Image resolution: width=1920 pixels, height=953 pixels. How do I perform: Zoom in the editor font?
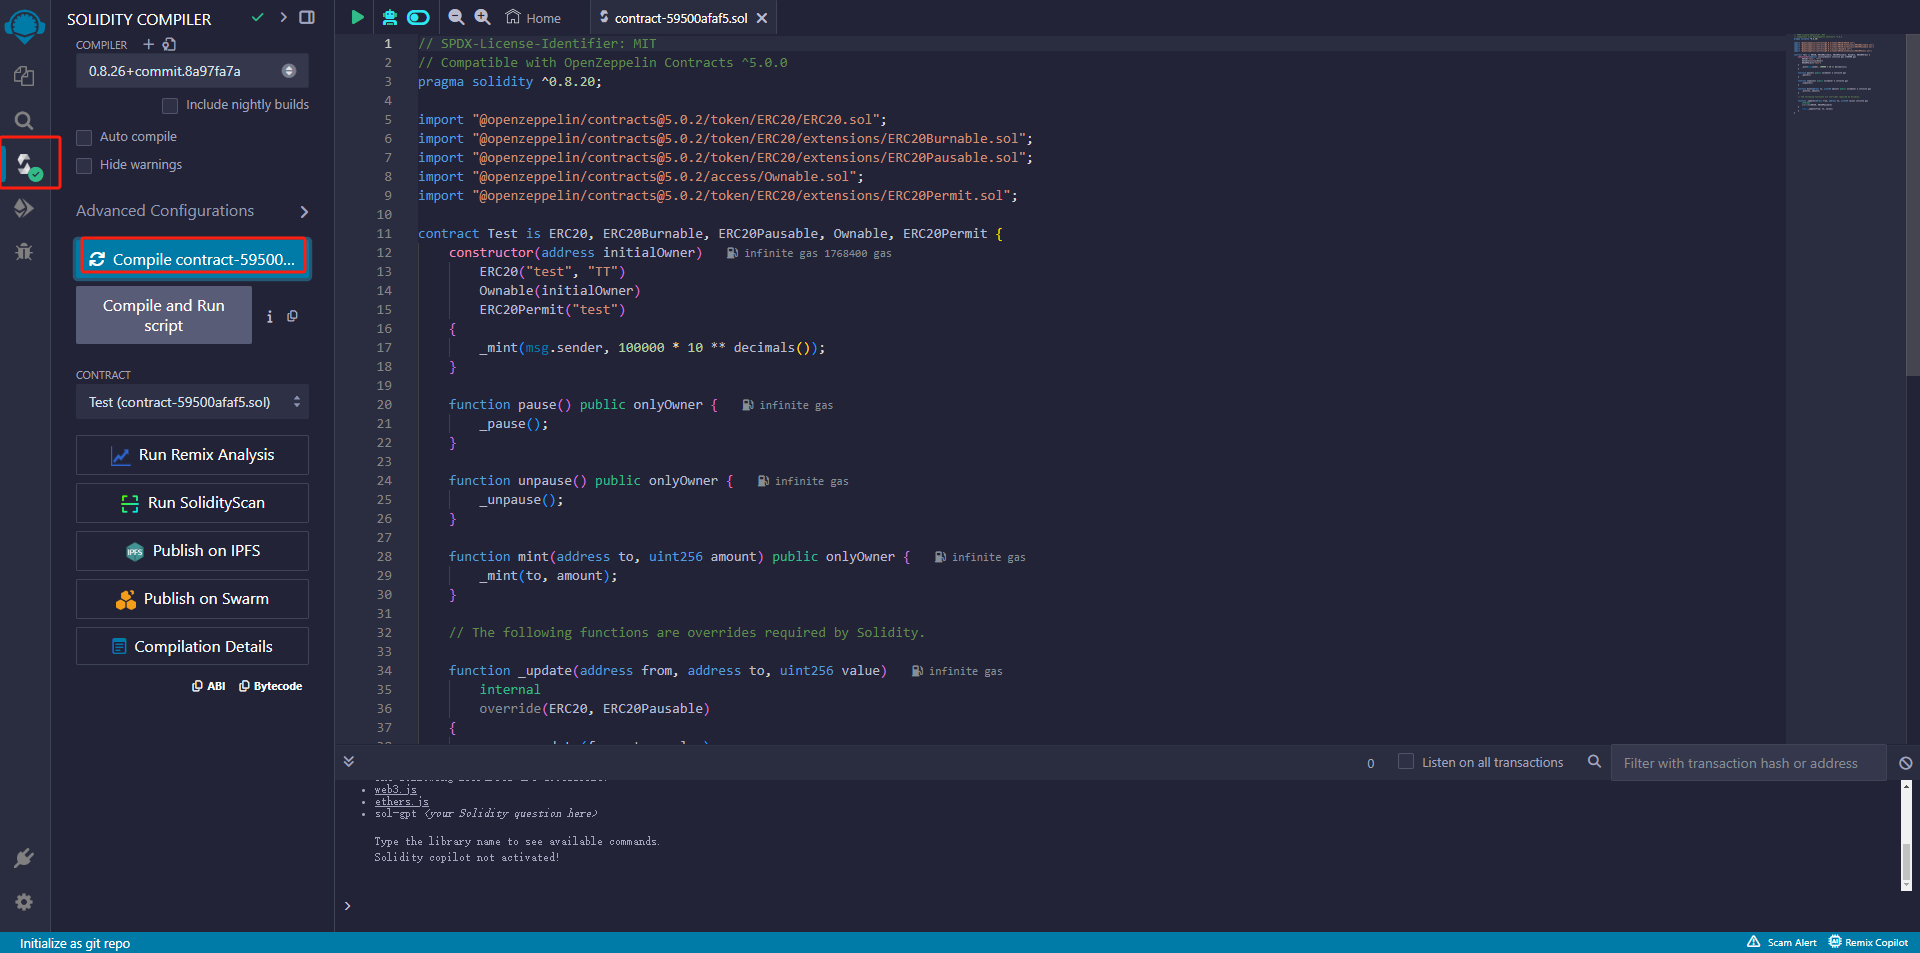(x=482, y=17)
